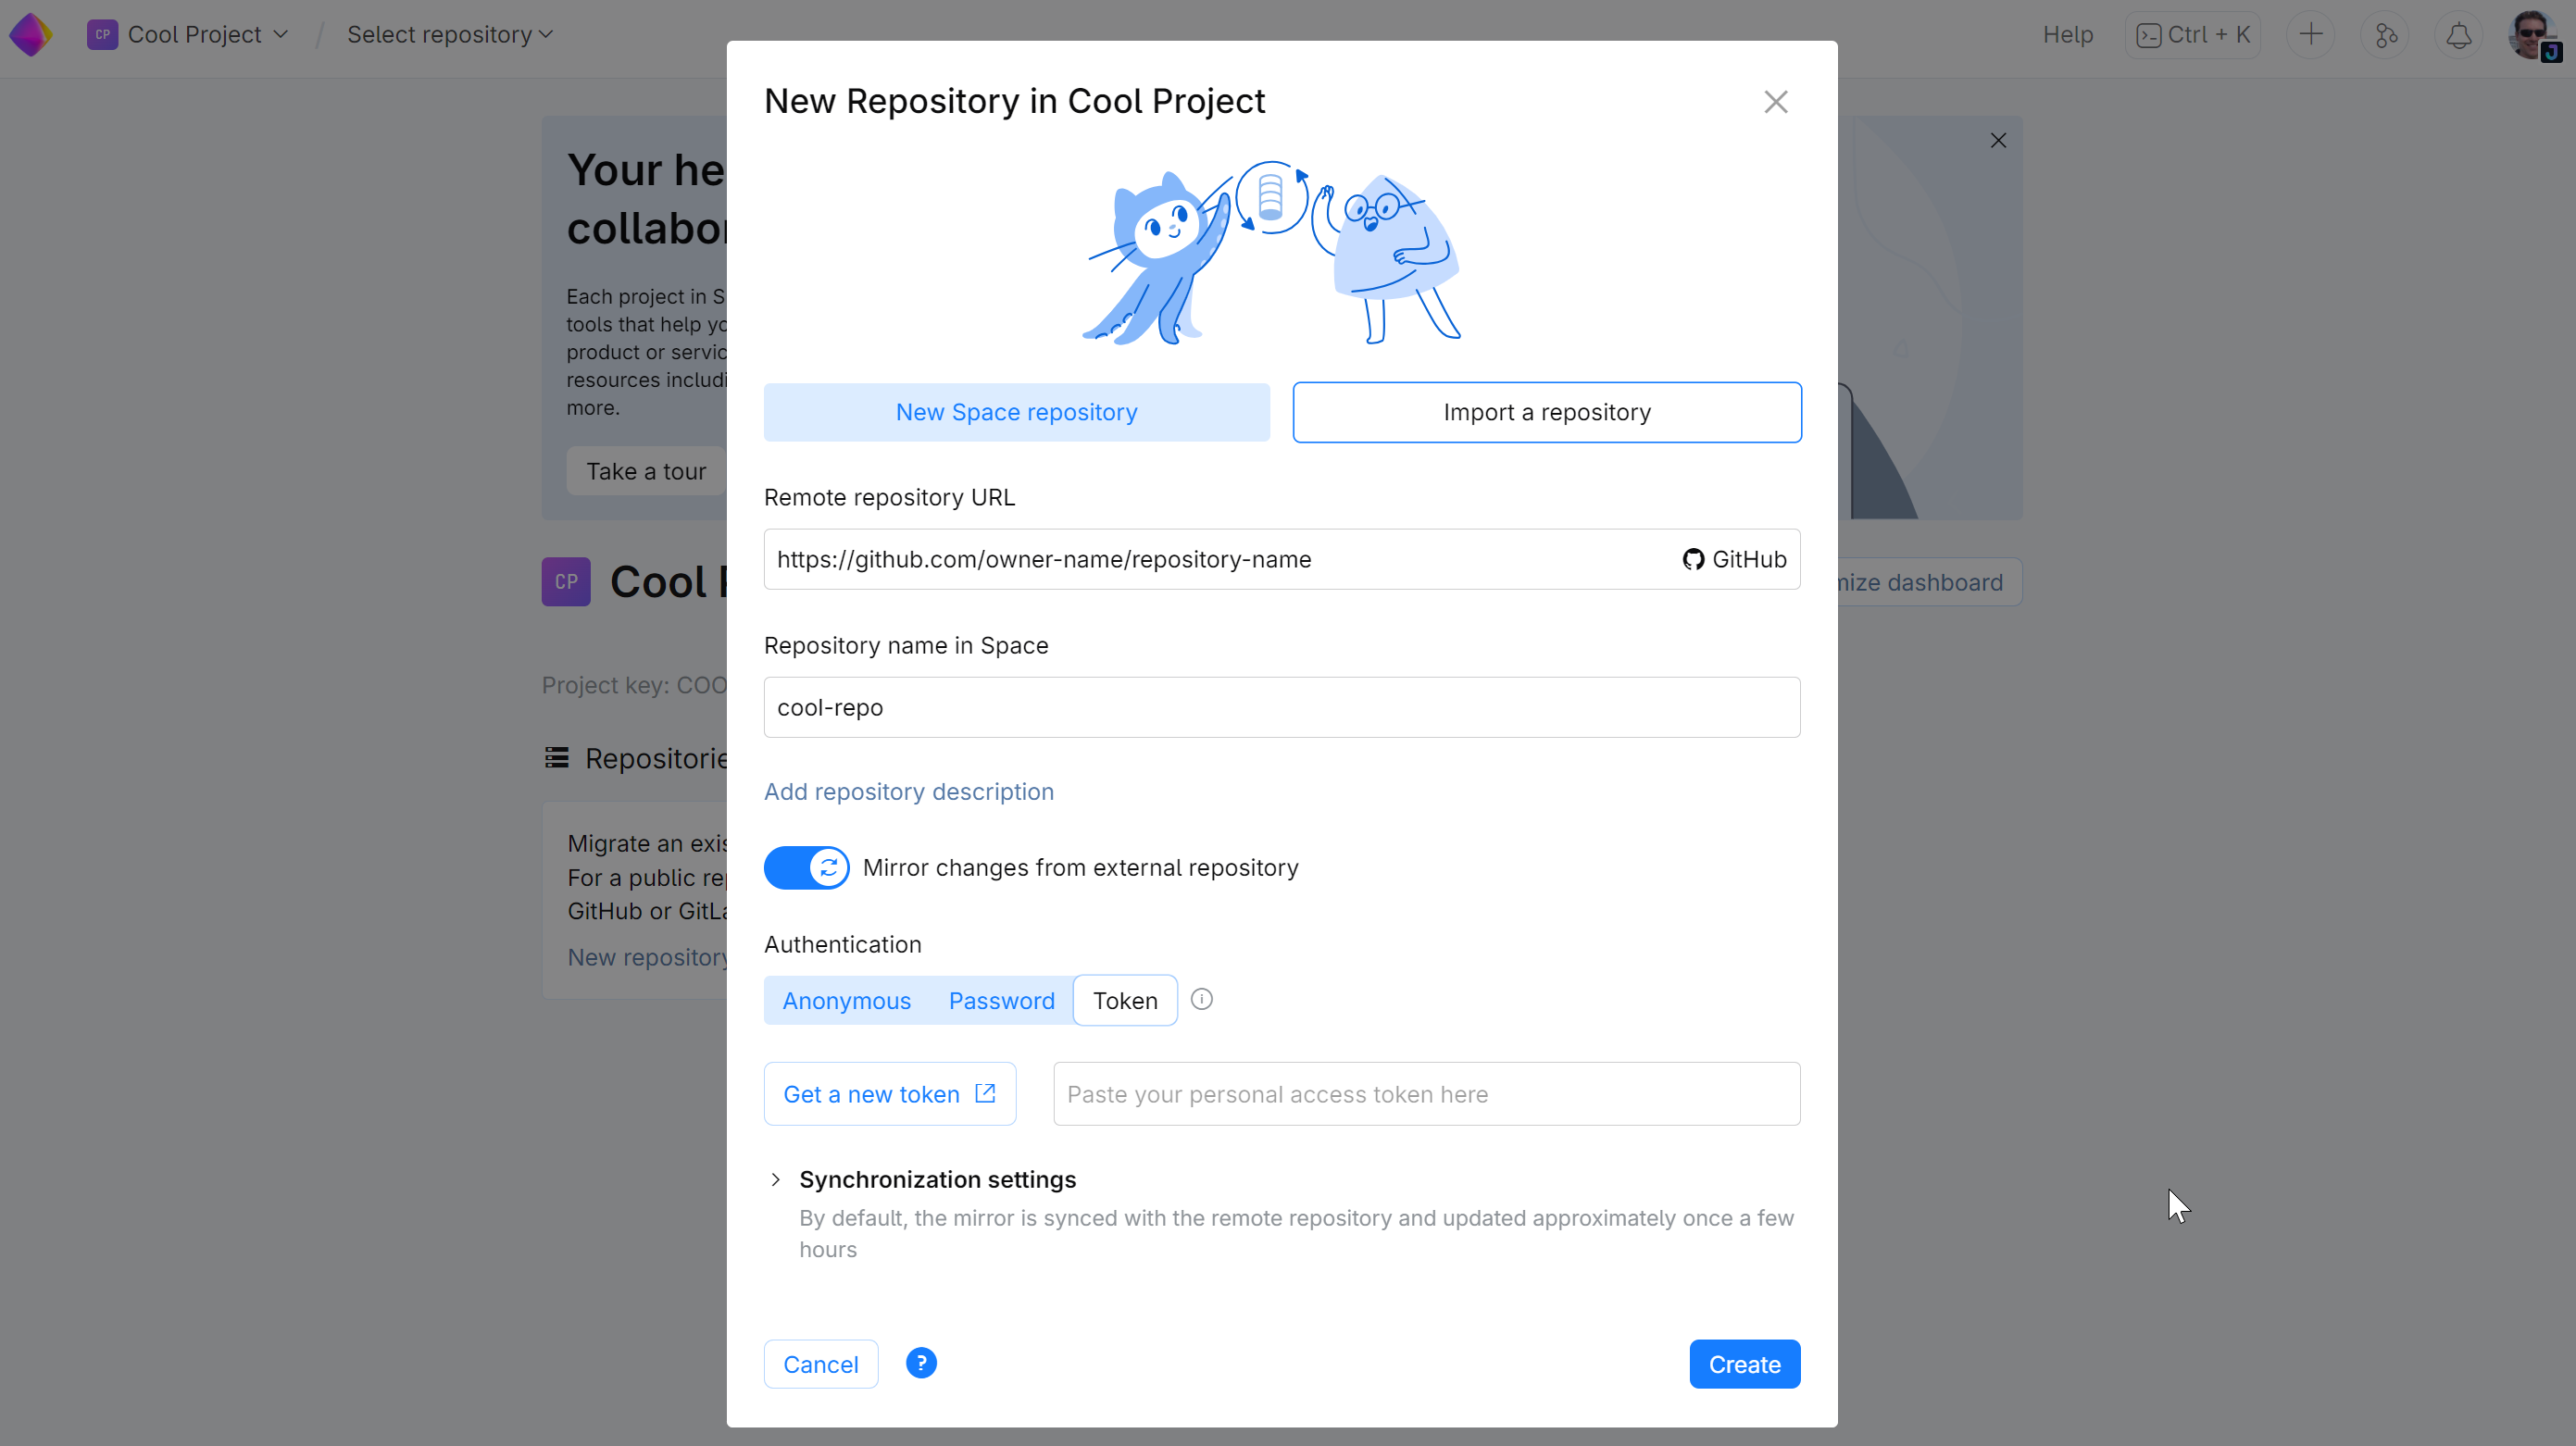Open the Cool Project dropdown
Viewport: 2576px width, 1446px height.
(x=189, y=33)
